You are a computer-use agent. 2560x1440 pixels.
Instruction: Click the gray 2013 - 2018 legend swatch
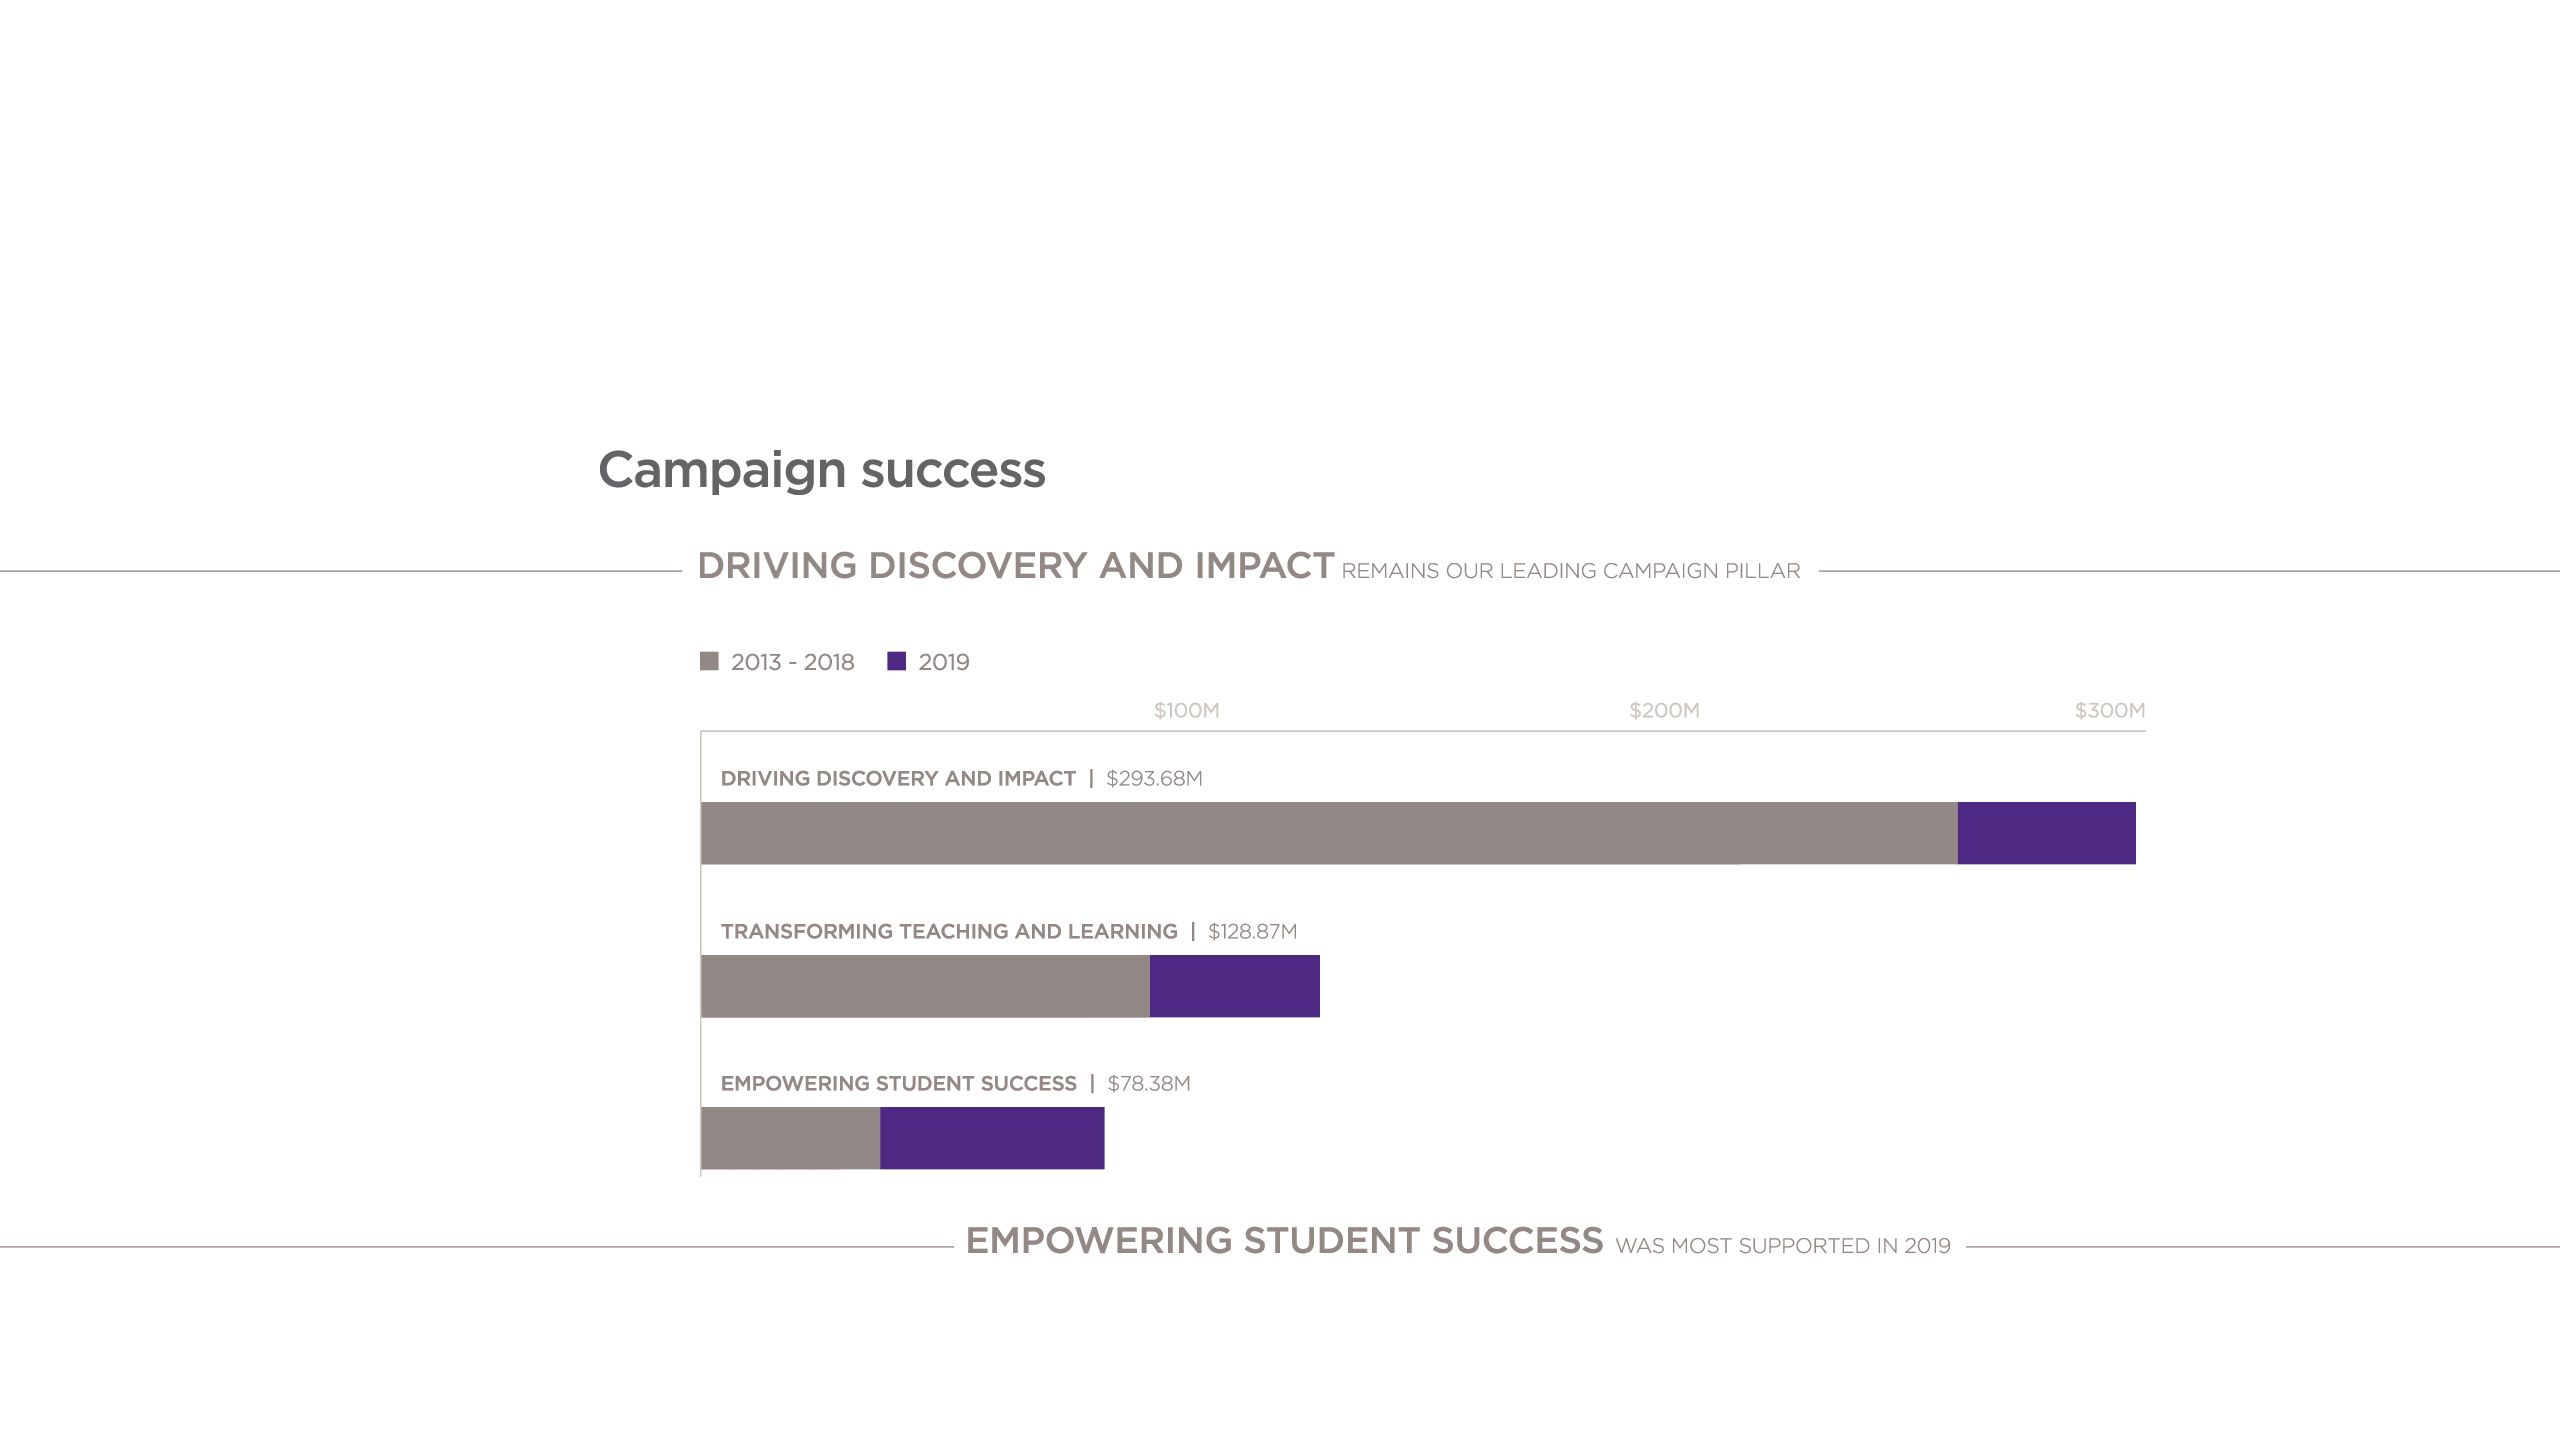(709, 661)
